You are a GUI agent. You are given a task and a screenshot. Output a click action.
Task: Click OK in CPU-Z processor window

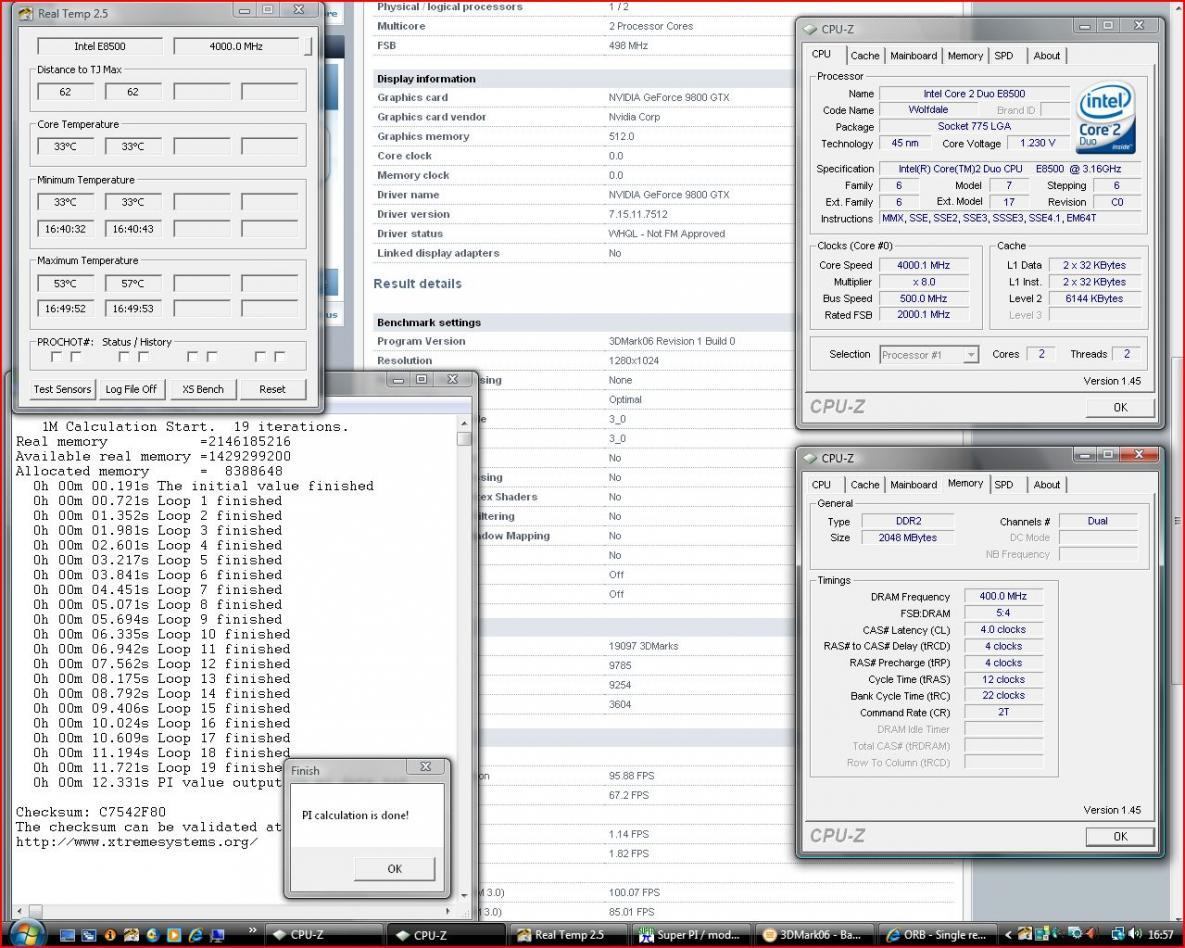coord(1120,407)
